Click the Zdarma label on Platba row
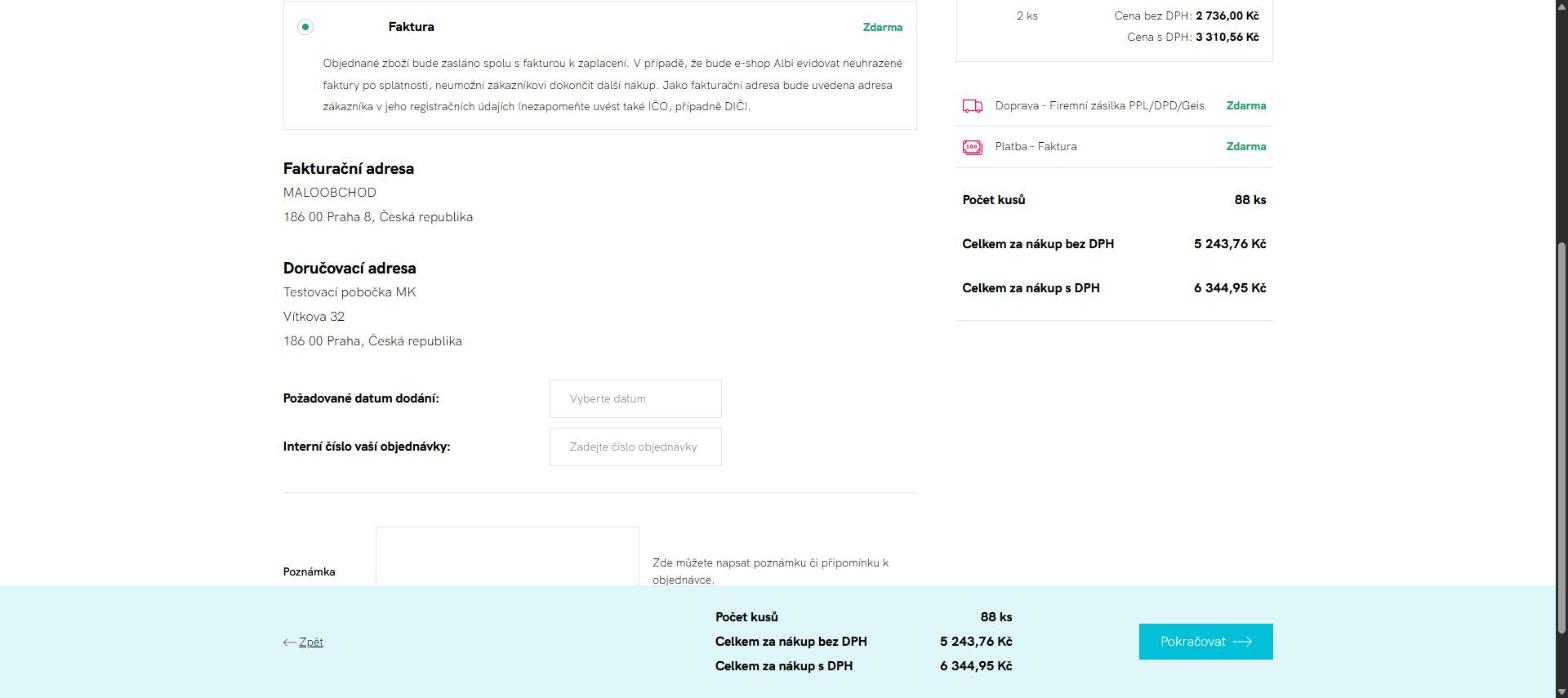Screen dimensions: 1568x698 coord(1246,146)
